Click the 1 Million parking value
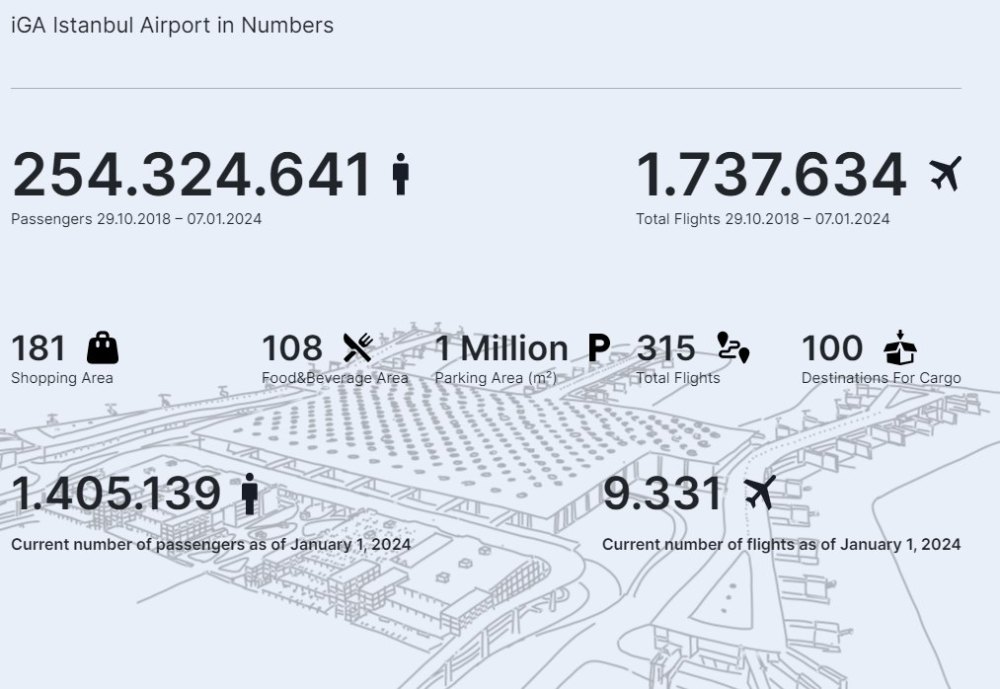 [x=501, y=348]
